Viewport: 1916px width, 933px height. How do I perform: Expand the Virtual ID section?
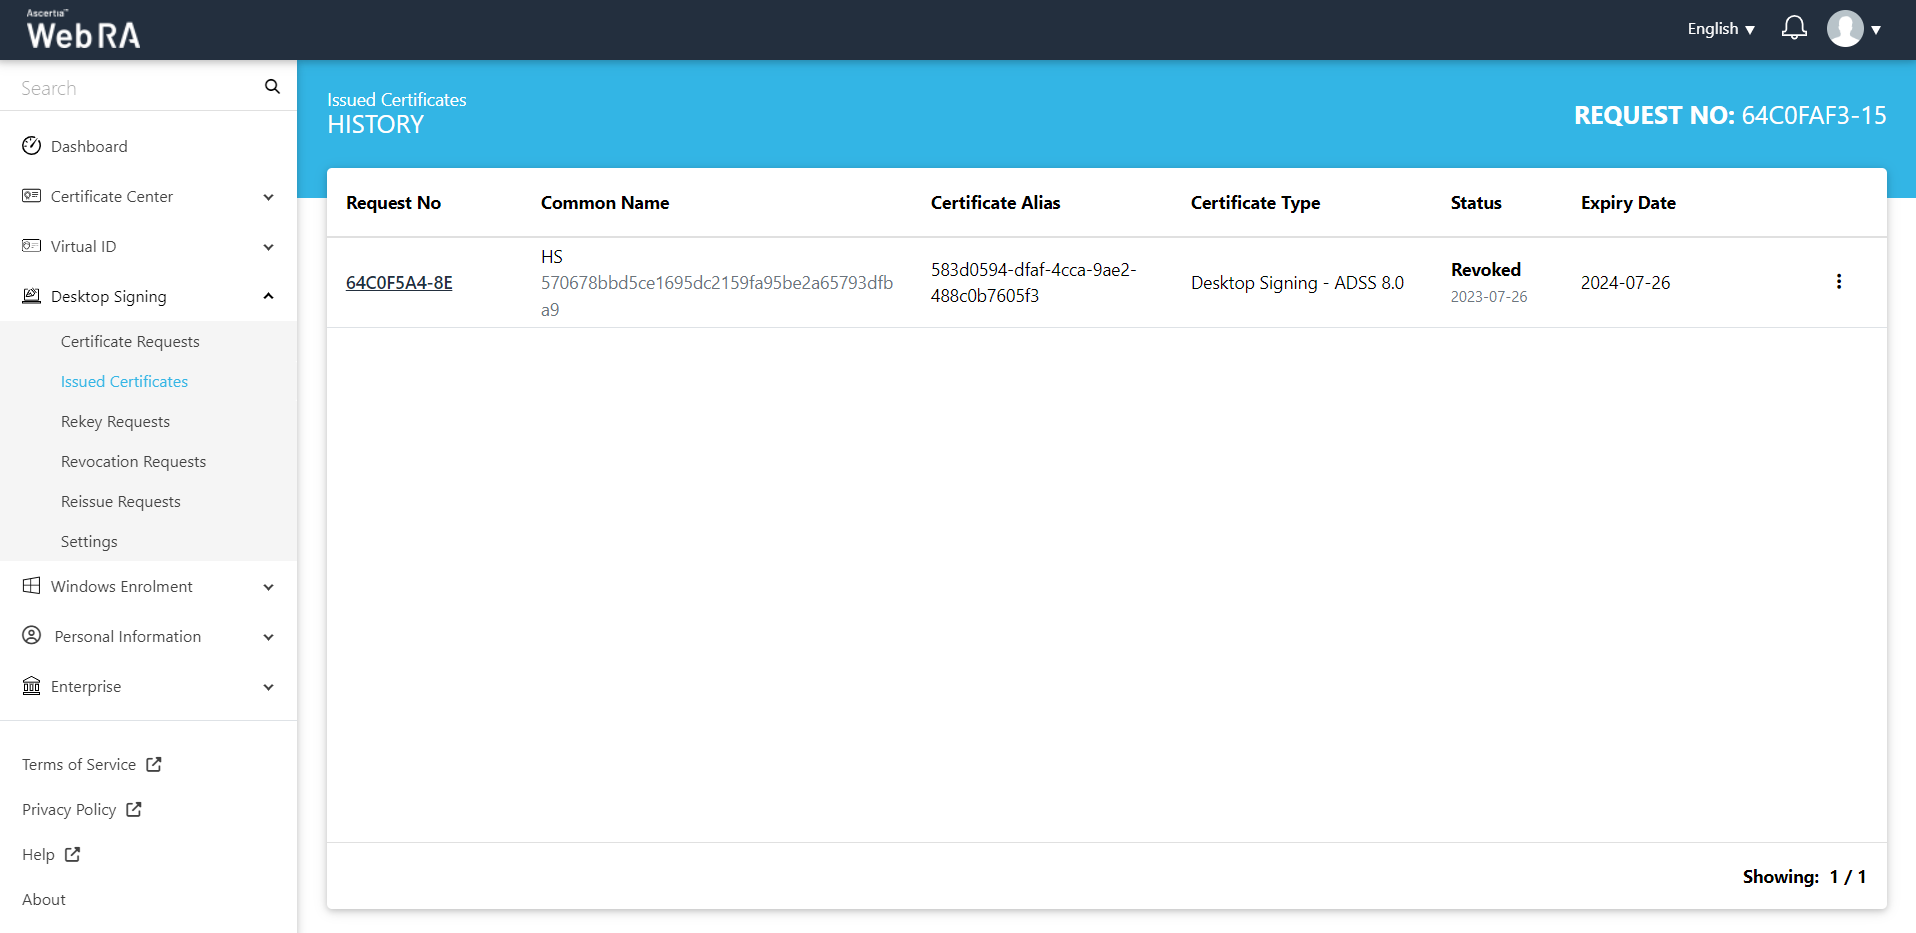click(x=268, y=247)
